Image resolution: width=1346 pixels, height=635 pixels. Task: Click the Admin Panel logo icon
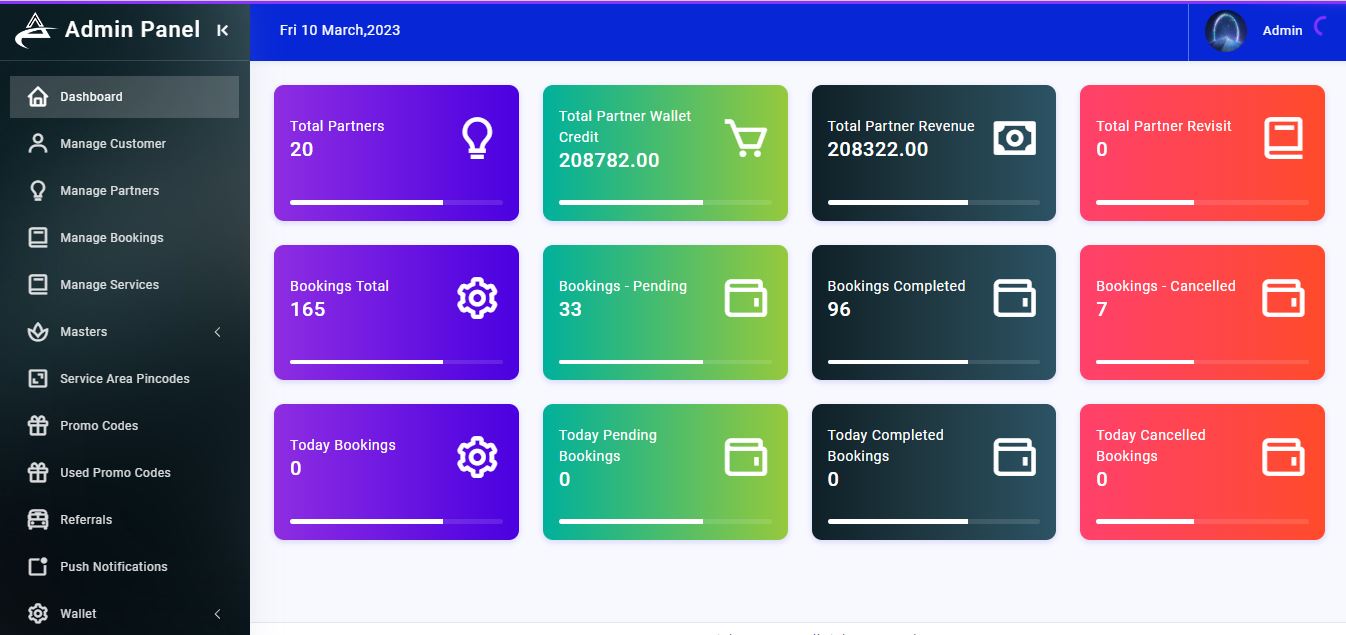(x=34, y=31)
